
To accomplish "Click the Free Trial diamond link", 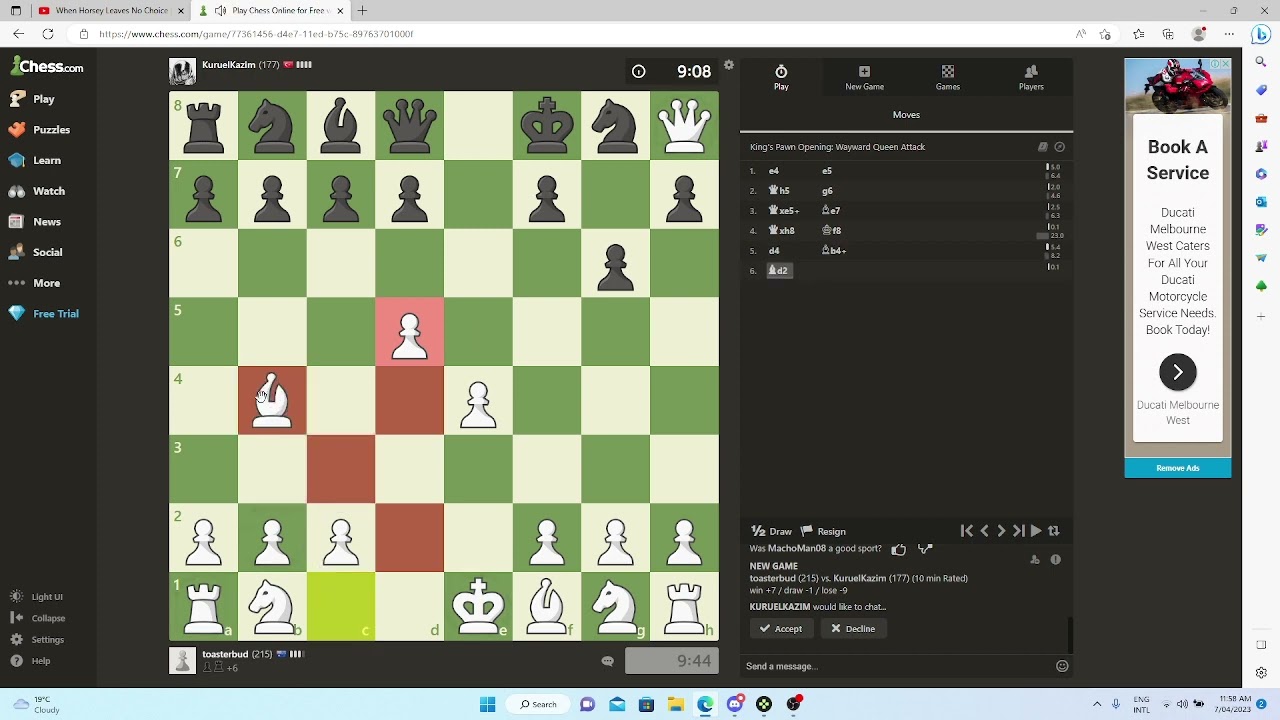I will pos(43,314).
